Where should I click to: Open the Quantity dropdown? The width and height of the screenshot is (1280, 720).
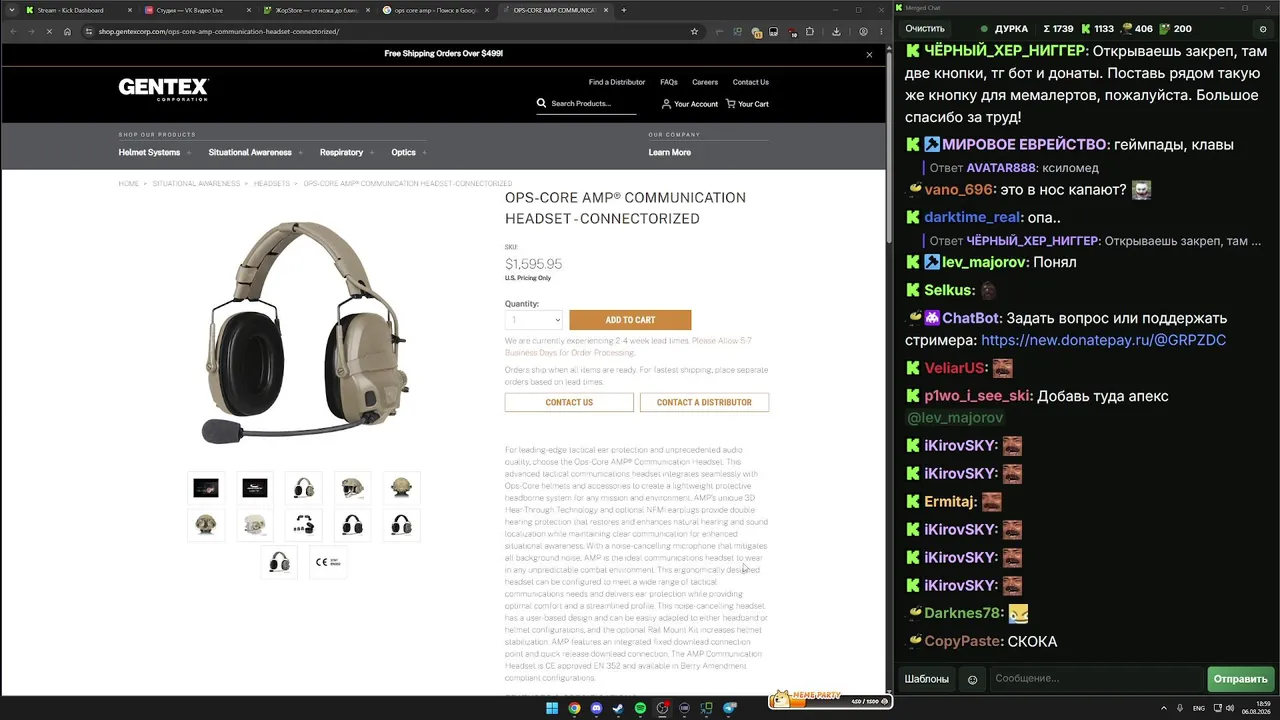click(534, 320)
